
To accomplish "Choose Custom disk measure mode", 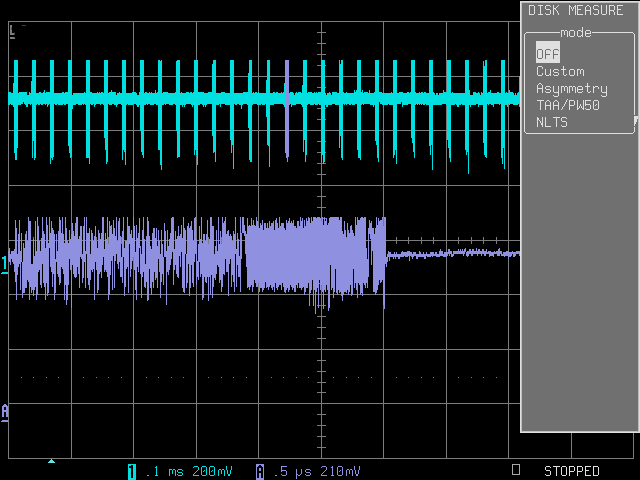I will pos(560,71).
